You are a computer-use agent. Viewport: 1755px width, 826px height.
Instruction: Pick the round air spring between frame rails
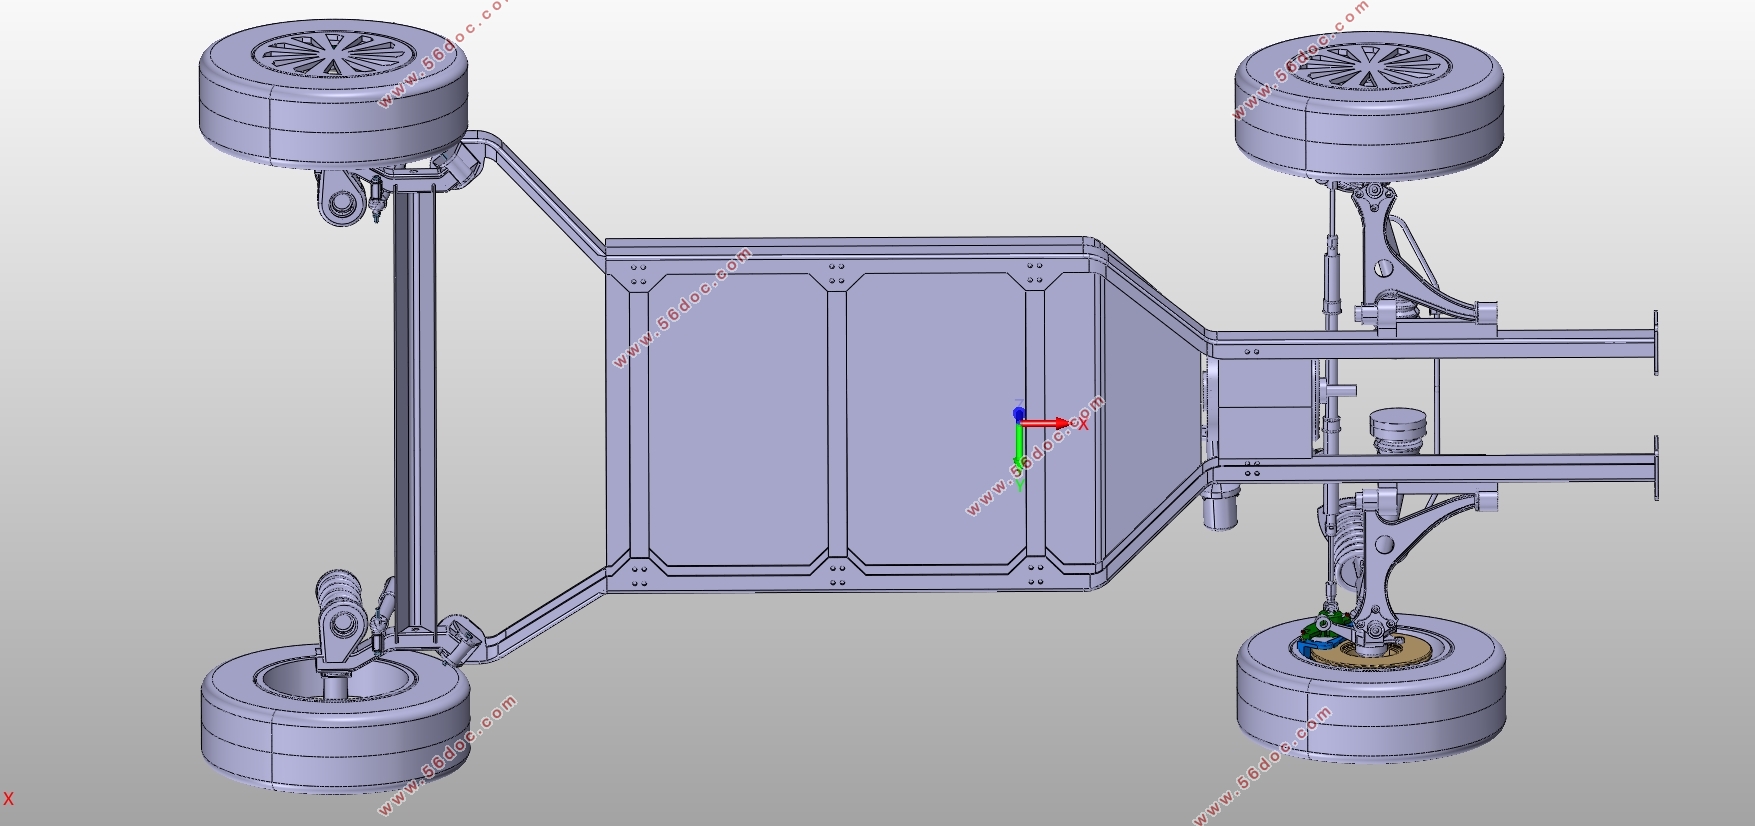[1401, 430]
